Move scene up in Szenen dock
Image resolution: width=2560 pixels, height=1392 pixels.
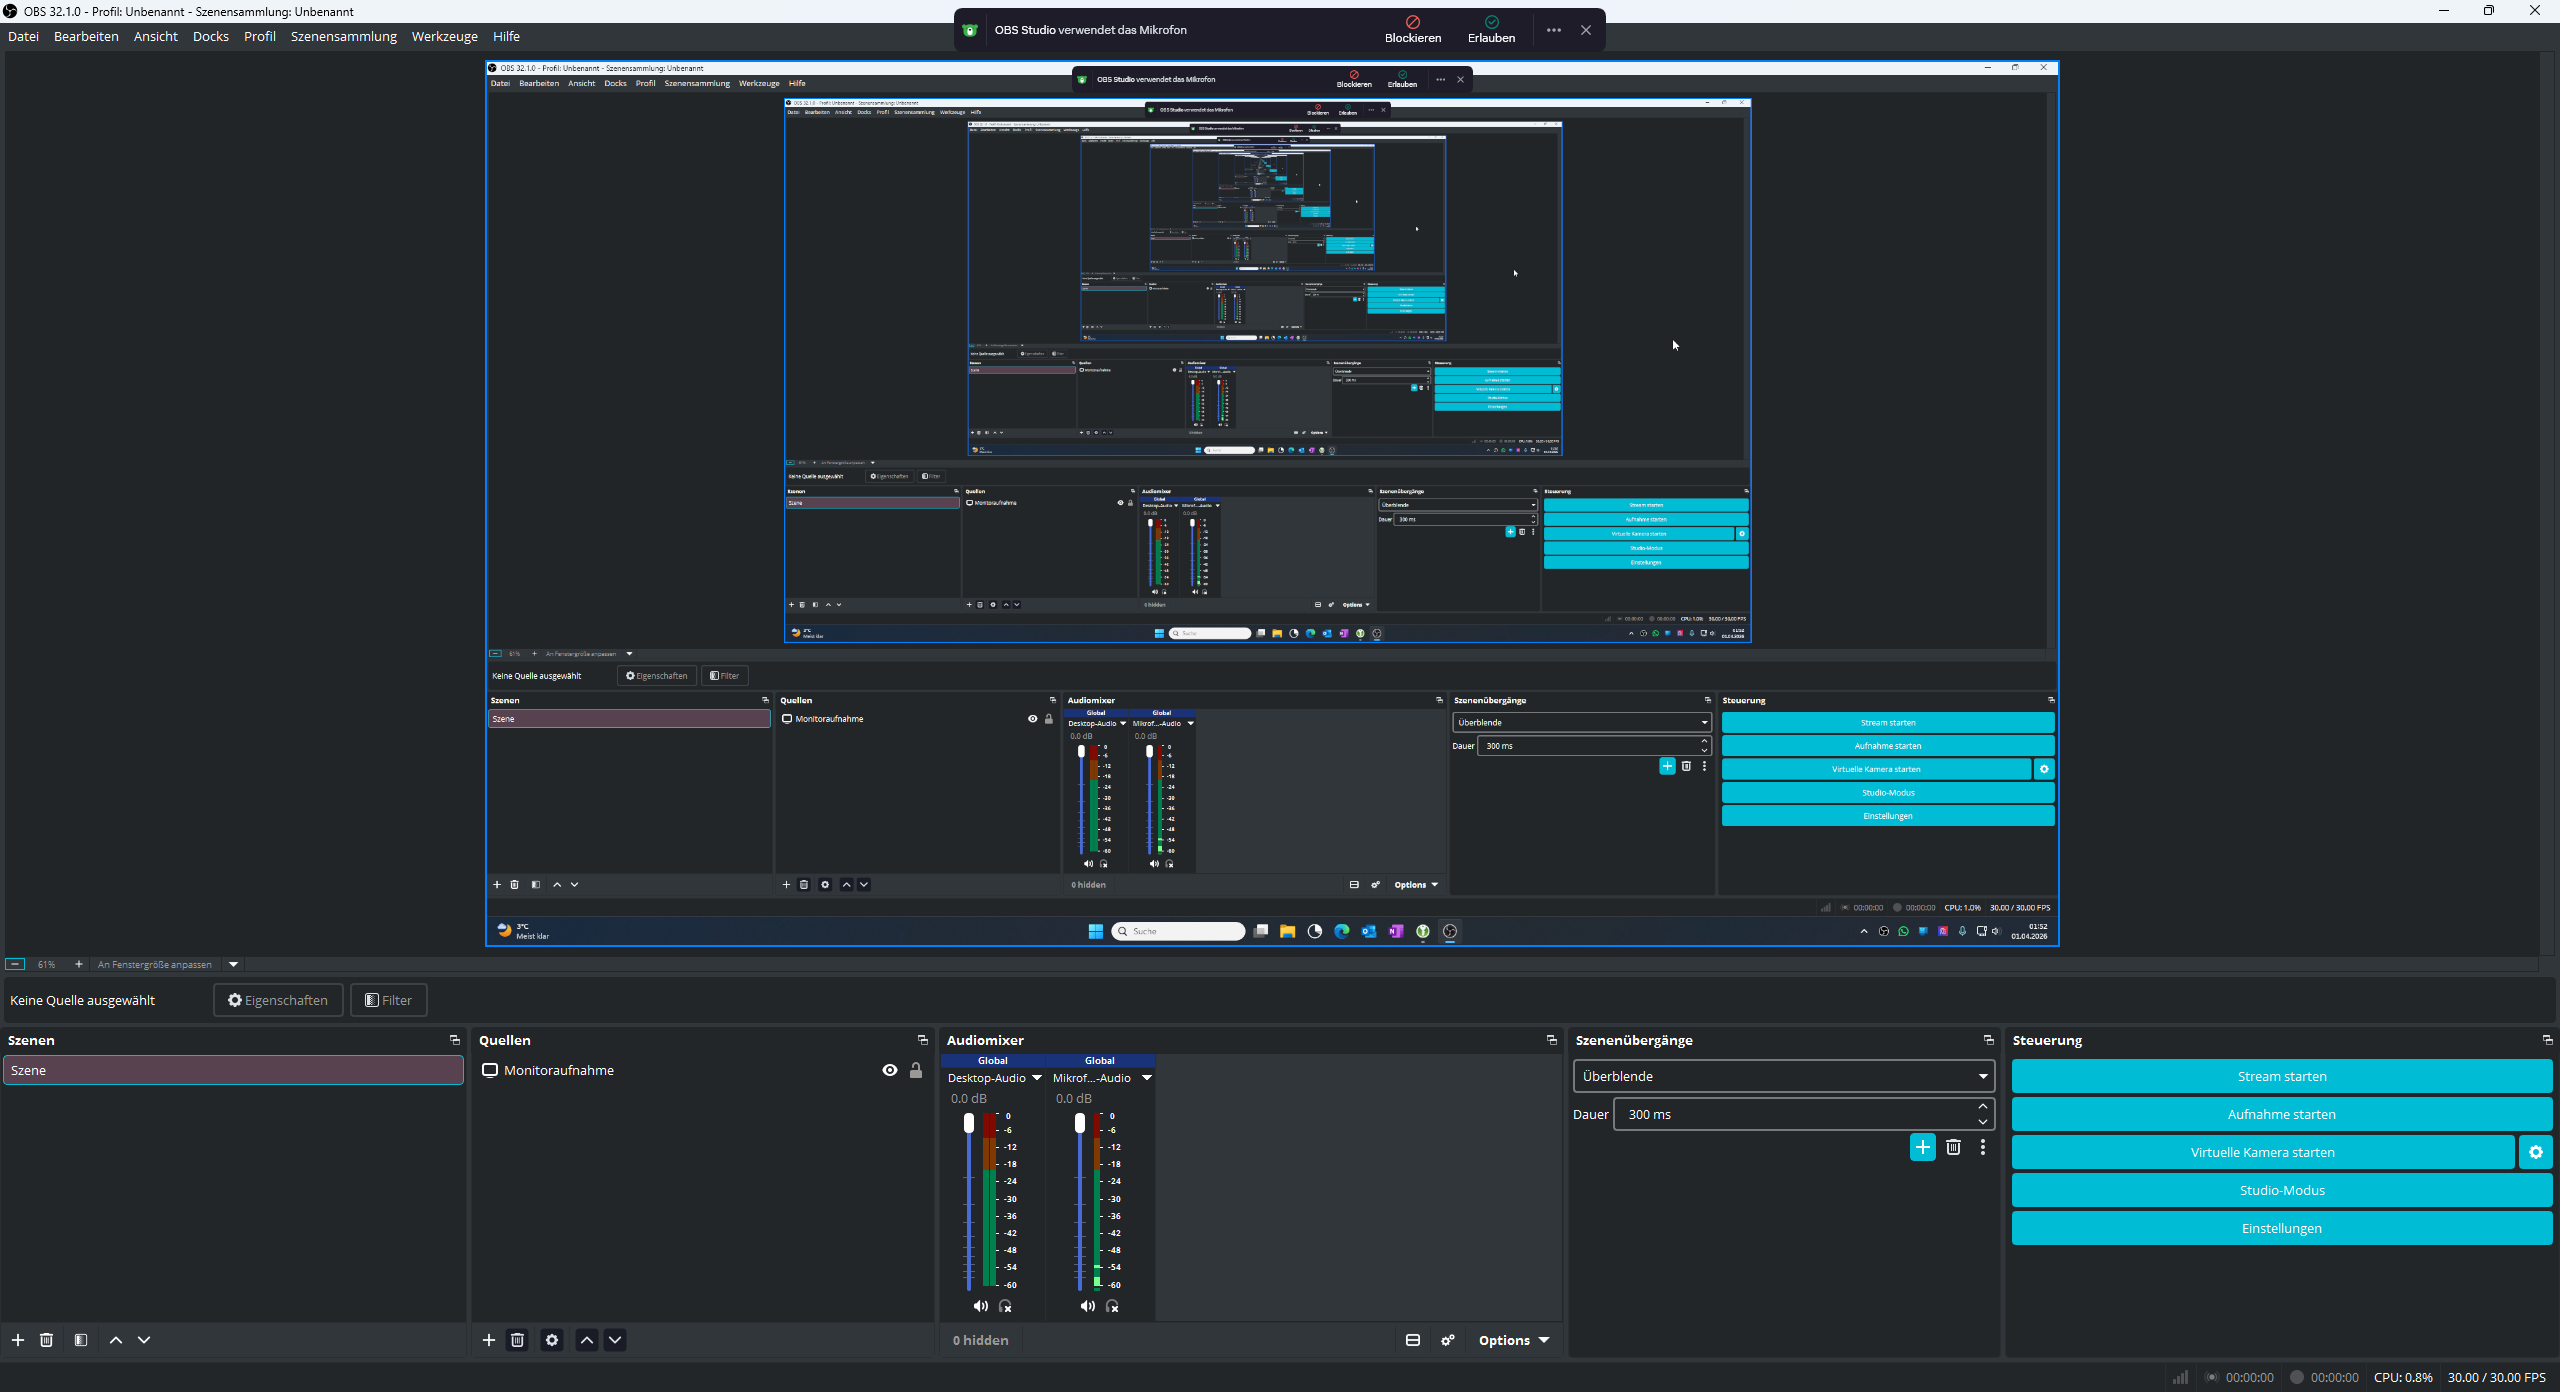pos(116,1340)
